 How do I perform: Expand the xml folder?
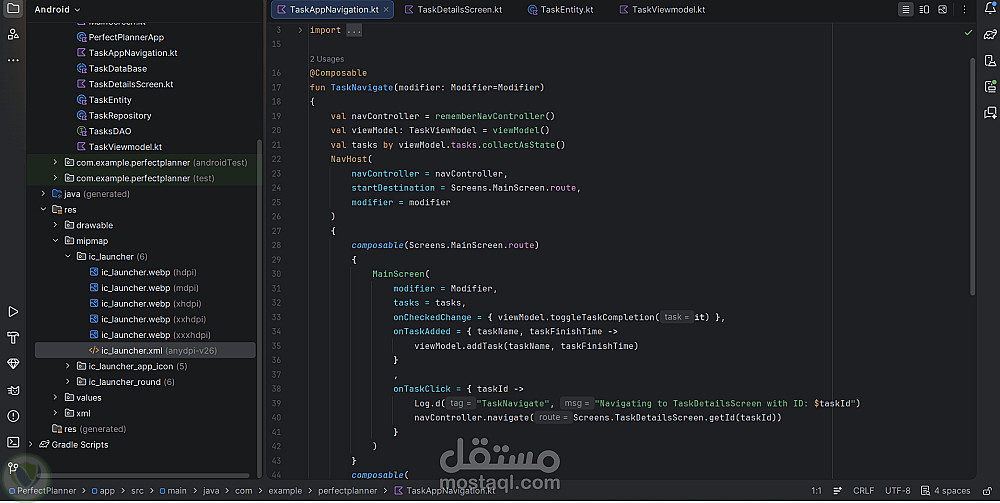(55, 413)
